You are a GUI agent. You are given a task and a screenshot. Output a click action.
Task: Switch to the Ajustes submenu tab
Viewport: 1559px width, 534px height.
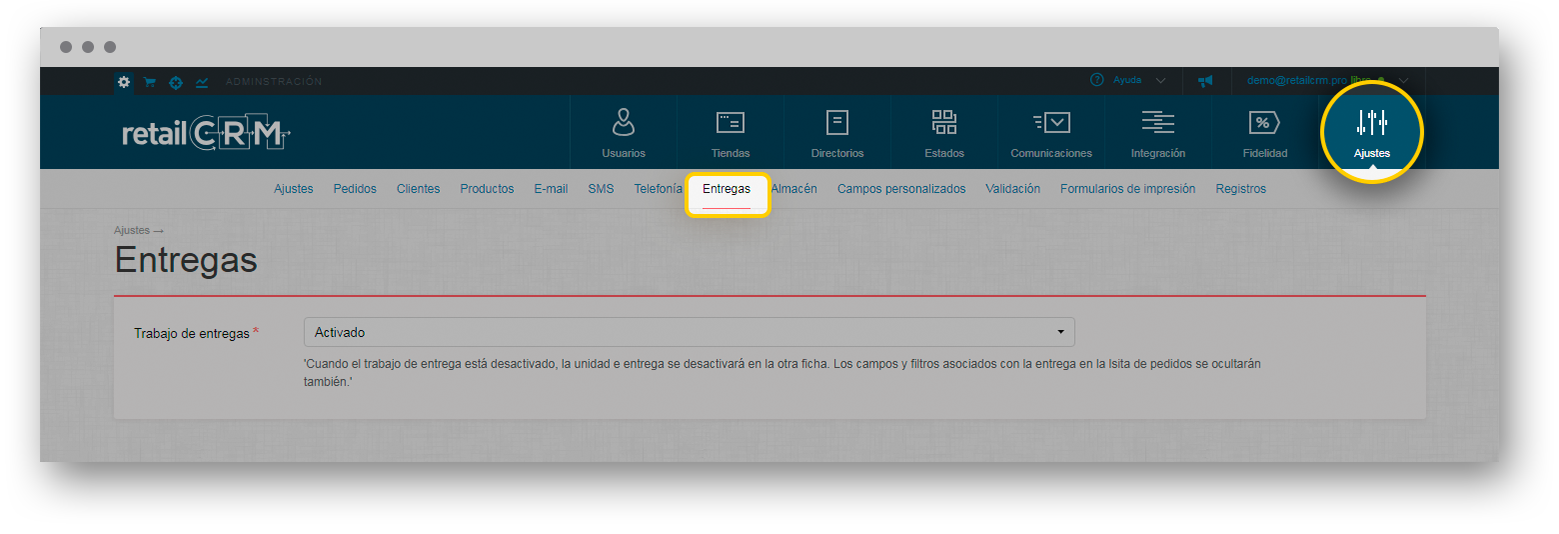293,189
